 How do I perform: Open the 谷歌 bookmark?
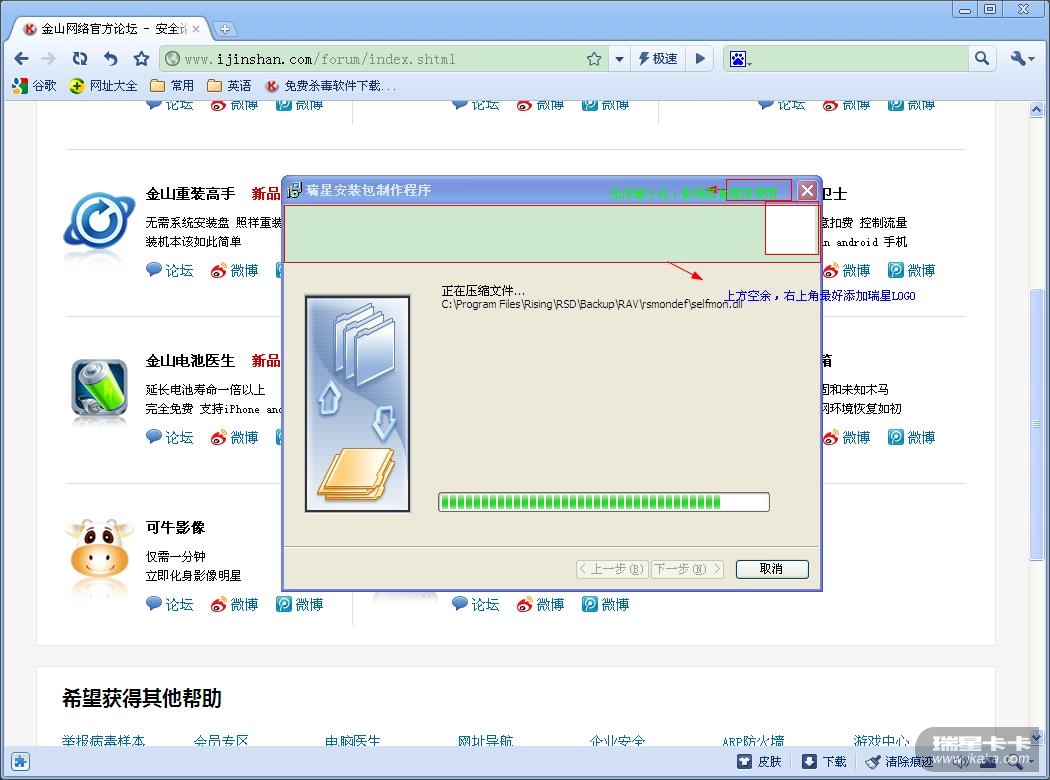34,86
